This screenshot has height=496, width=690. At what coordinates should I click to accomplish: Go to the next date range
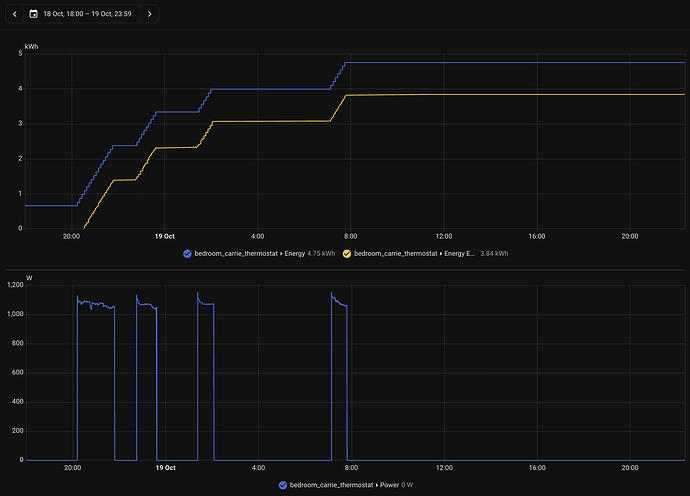(x=150, y=14)
